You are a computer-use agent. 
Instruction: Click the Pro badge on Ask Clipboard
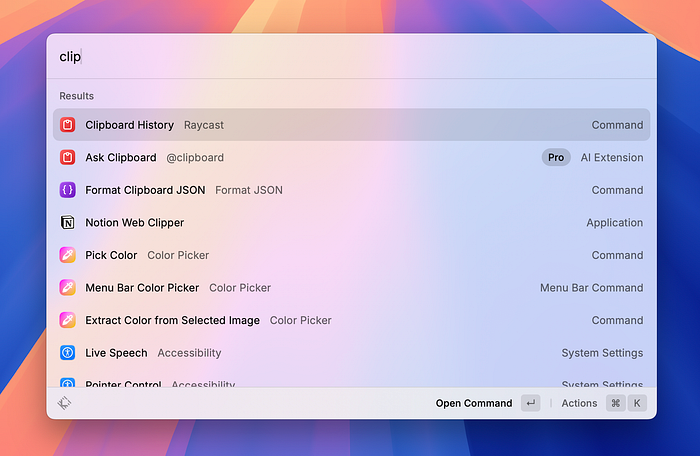point(556,157)
